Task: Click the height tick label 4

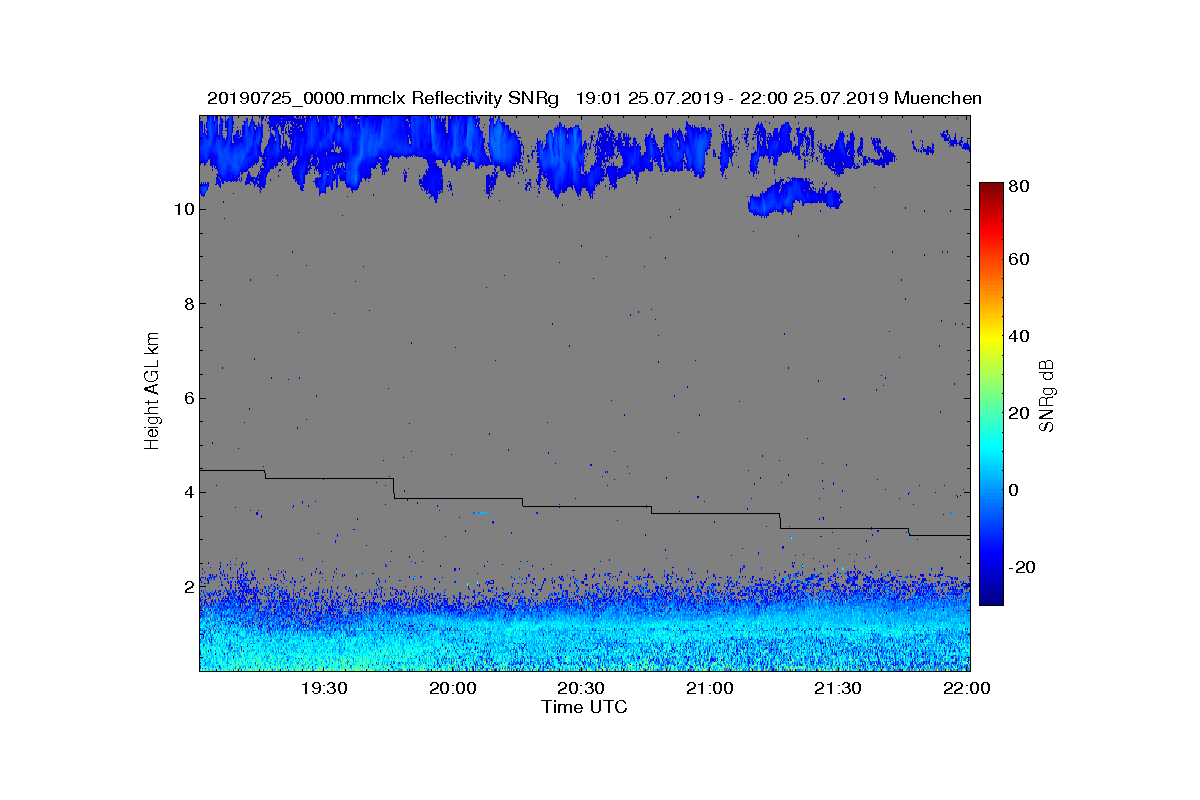Action: click(x=188, y=492)
